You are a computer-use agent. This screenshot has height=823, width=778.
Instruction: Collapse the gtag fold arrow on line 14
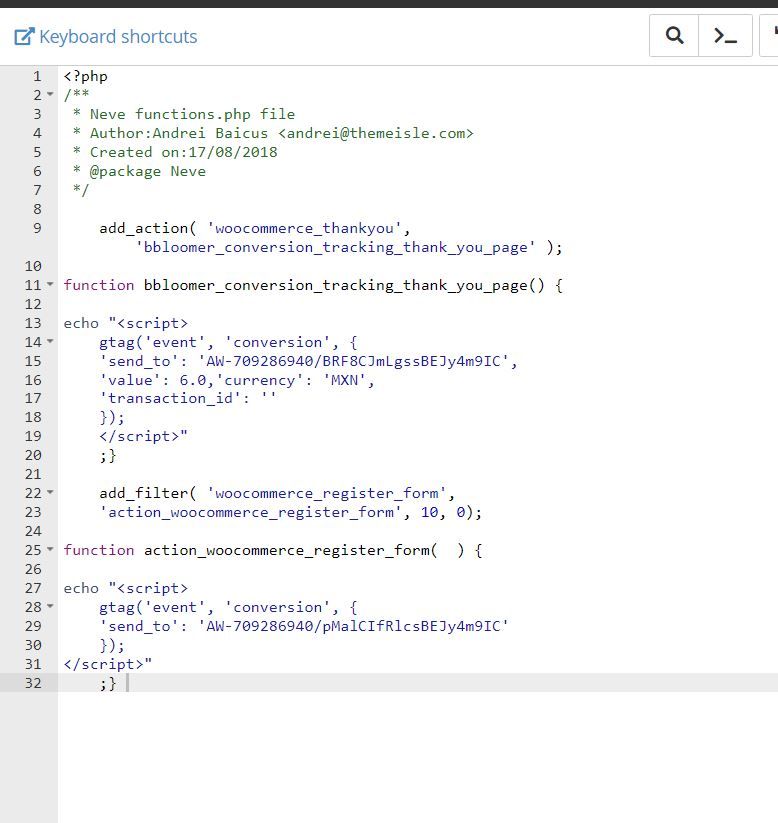(x=50, y=341)
